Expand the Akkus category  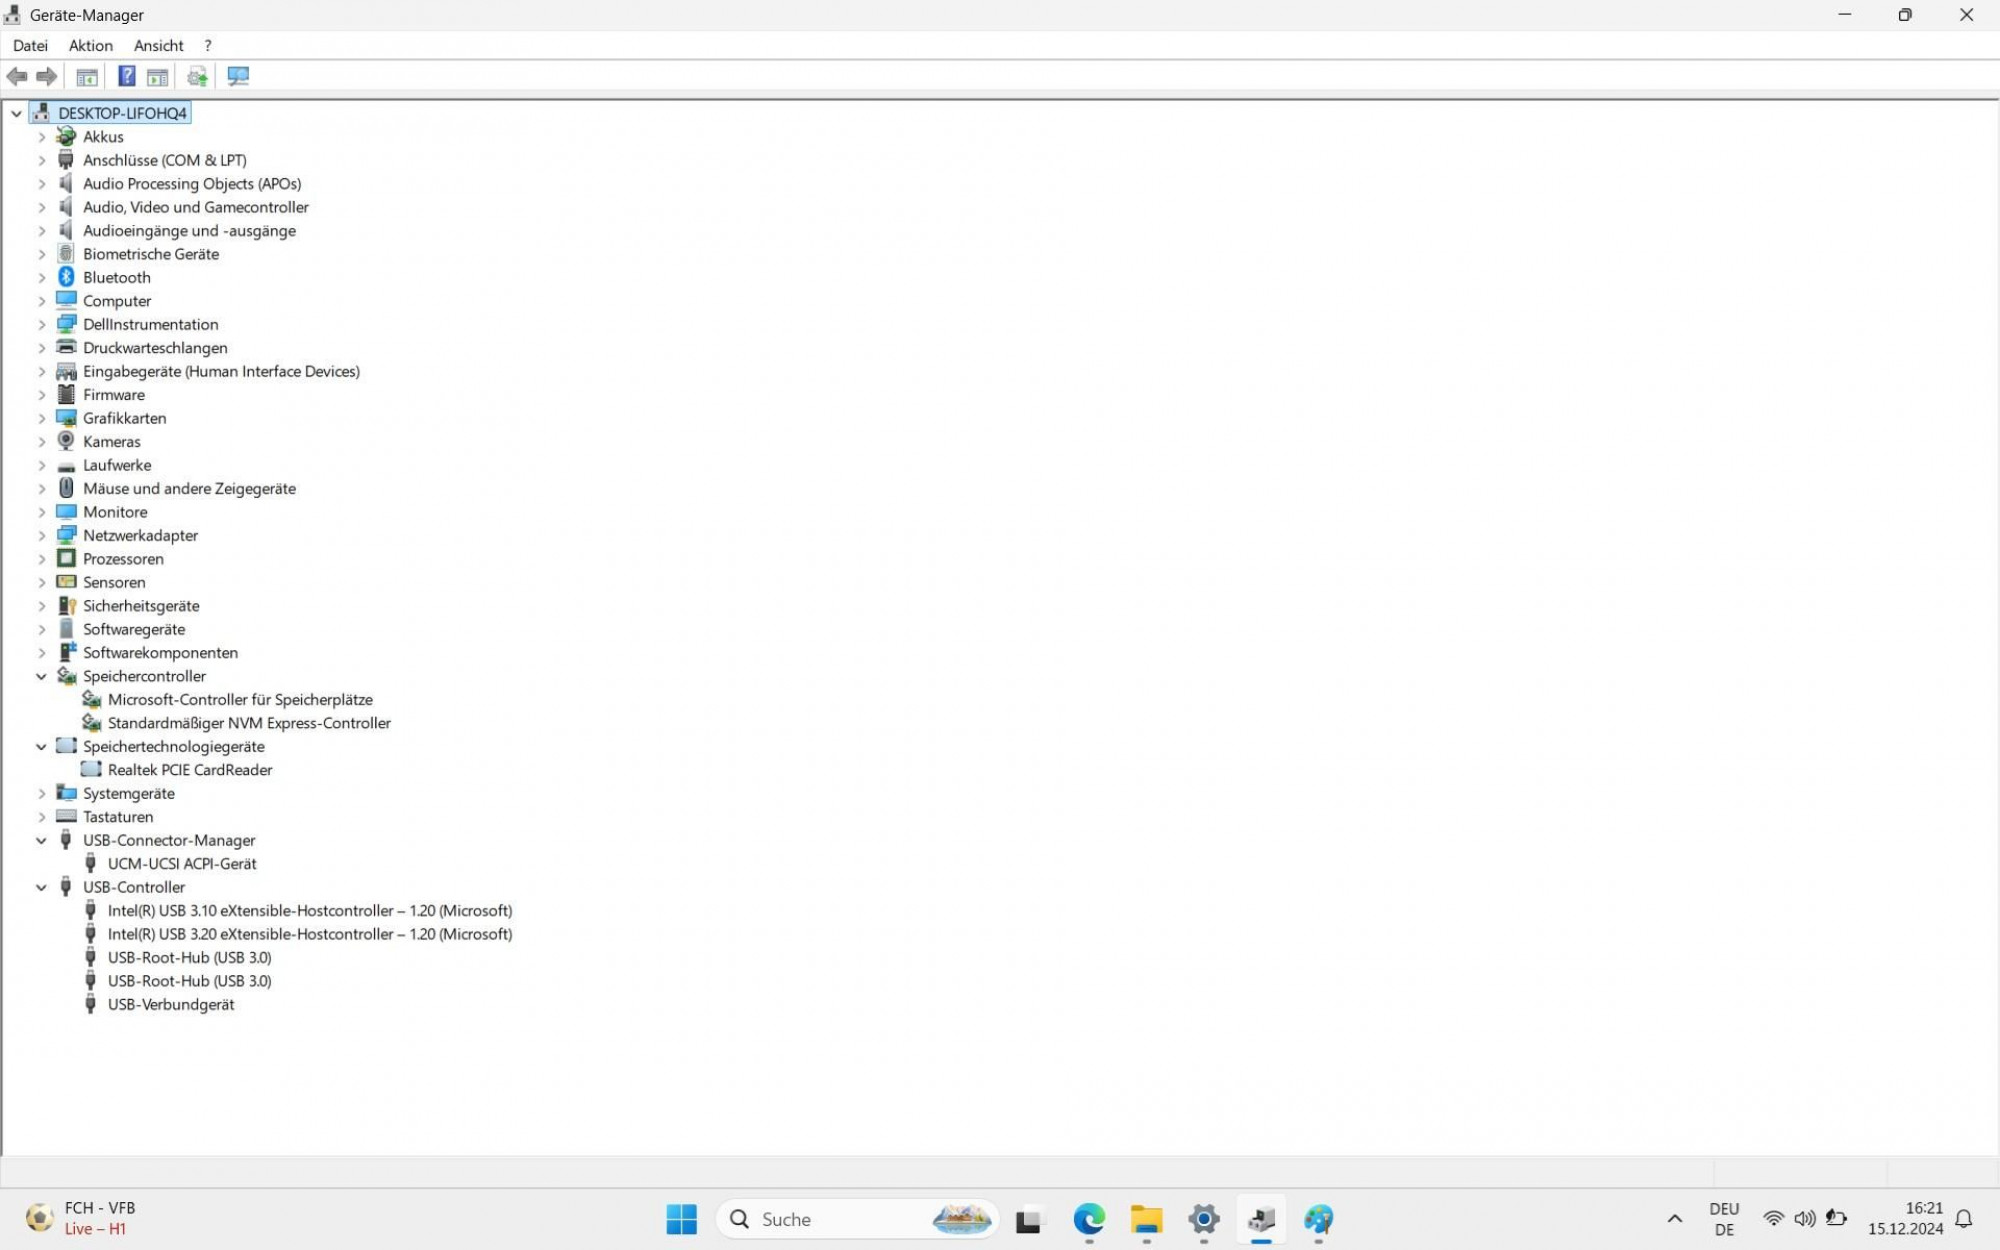tap(41, 137)
